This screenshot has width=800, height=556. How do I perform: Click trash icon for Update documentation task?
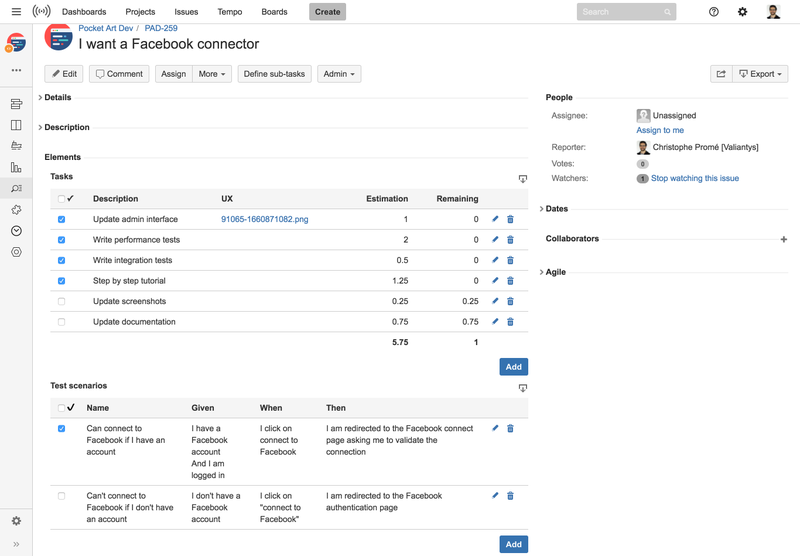(510, 322)
